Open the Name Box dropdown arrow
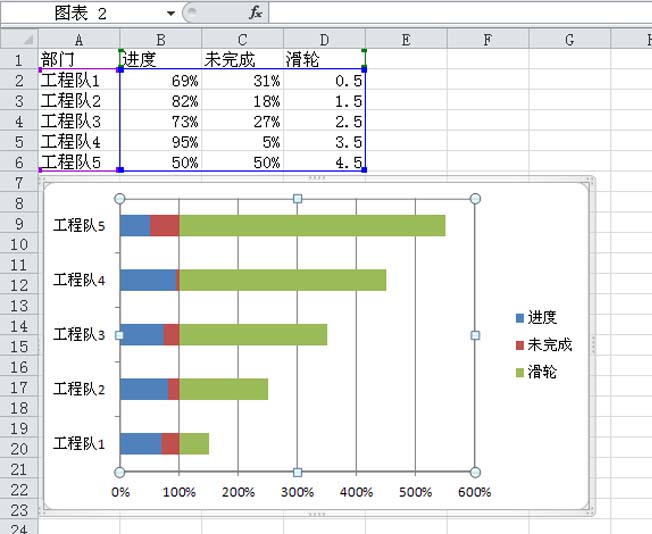 coord(170,13)
